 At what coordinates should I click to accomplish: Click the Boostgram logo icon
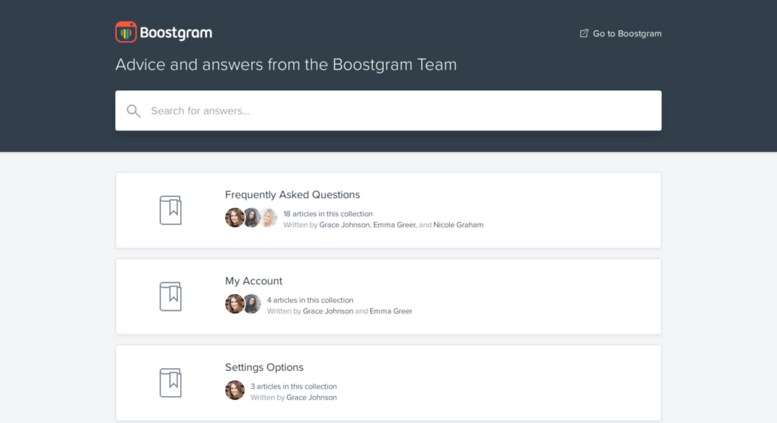tap(126, 32)
